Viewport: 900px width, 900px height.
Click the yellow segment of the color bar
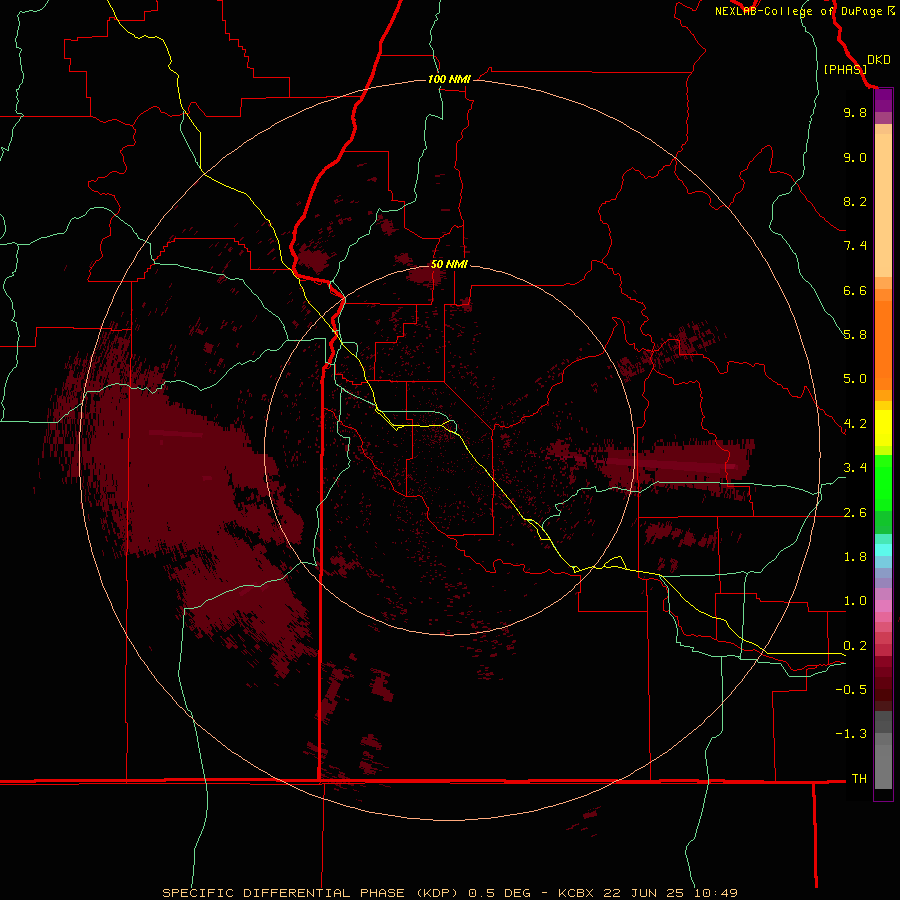pos(883,428)
